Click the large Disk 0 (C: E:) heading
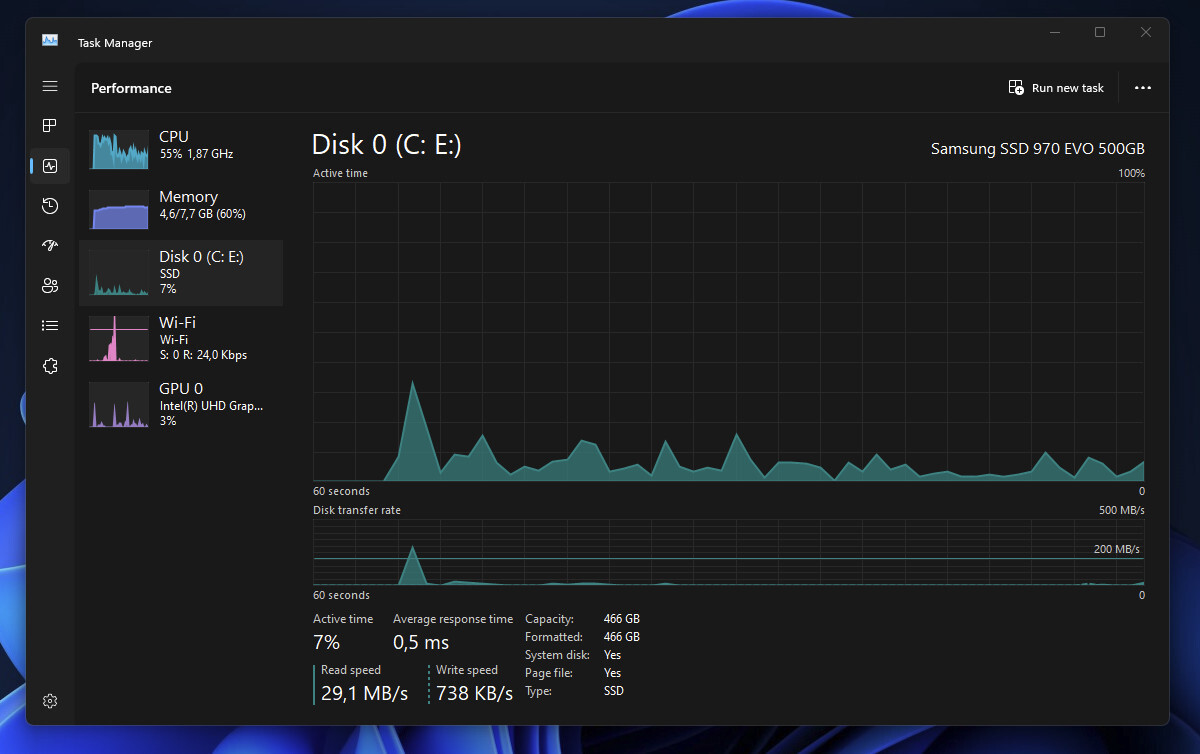The height and width of the screenshot is (754, 1200). (387, 145)
